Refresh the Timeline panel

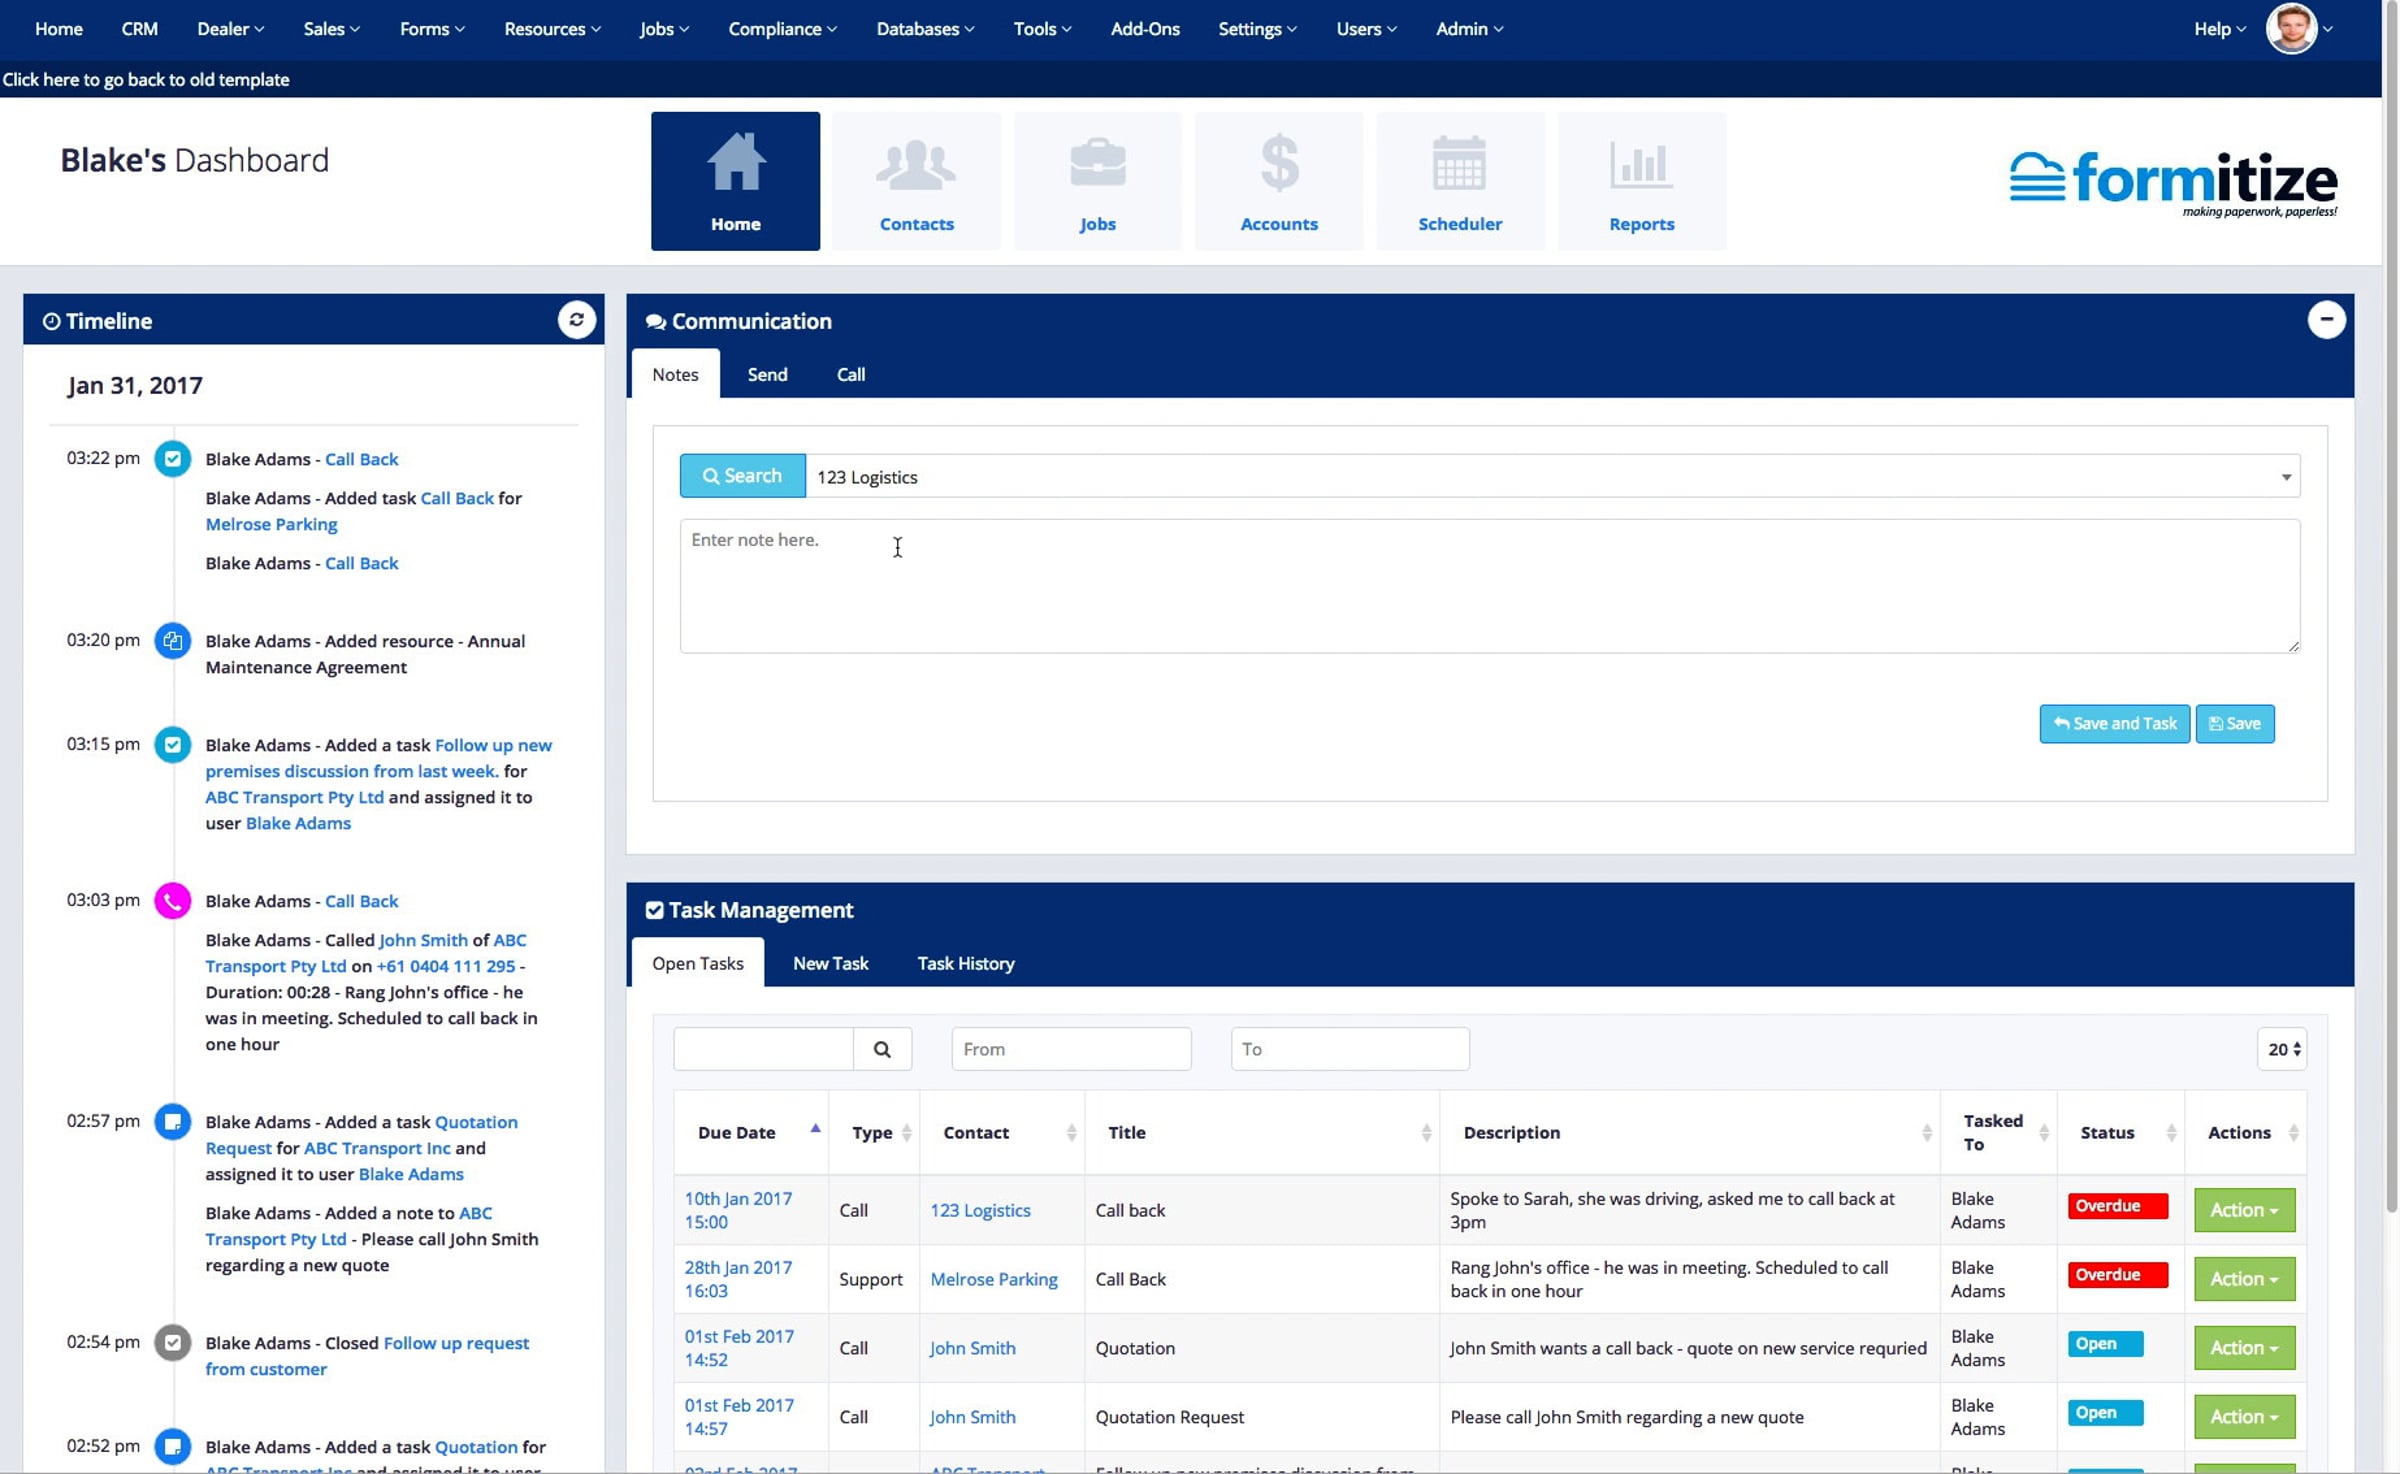576,320
